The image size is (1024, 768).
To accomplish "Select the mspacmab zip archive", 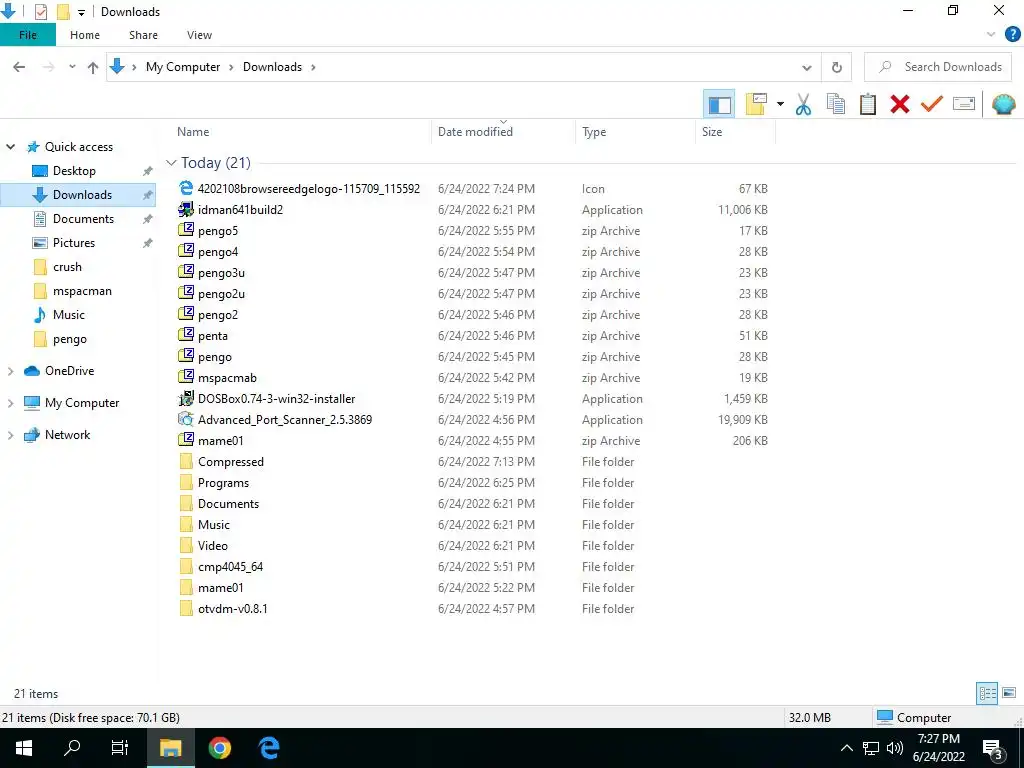I will (227, 377).
